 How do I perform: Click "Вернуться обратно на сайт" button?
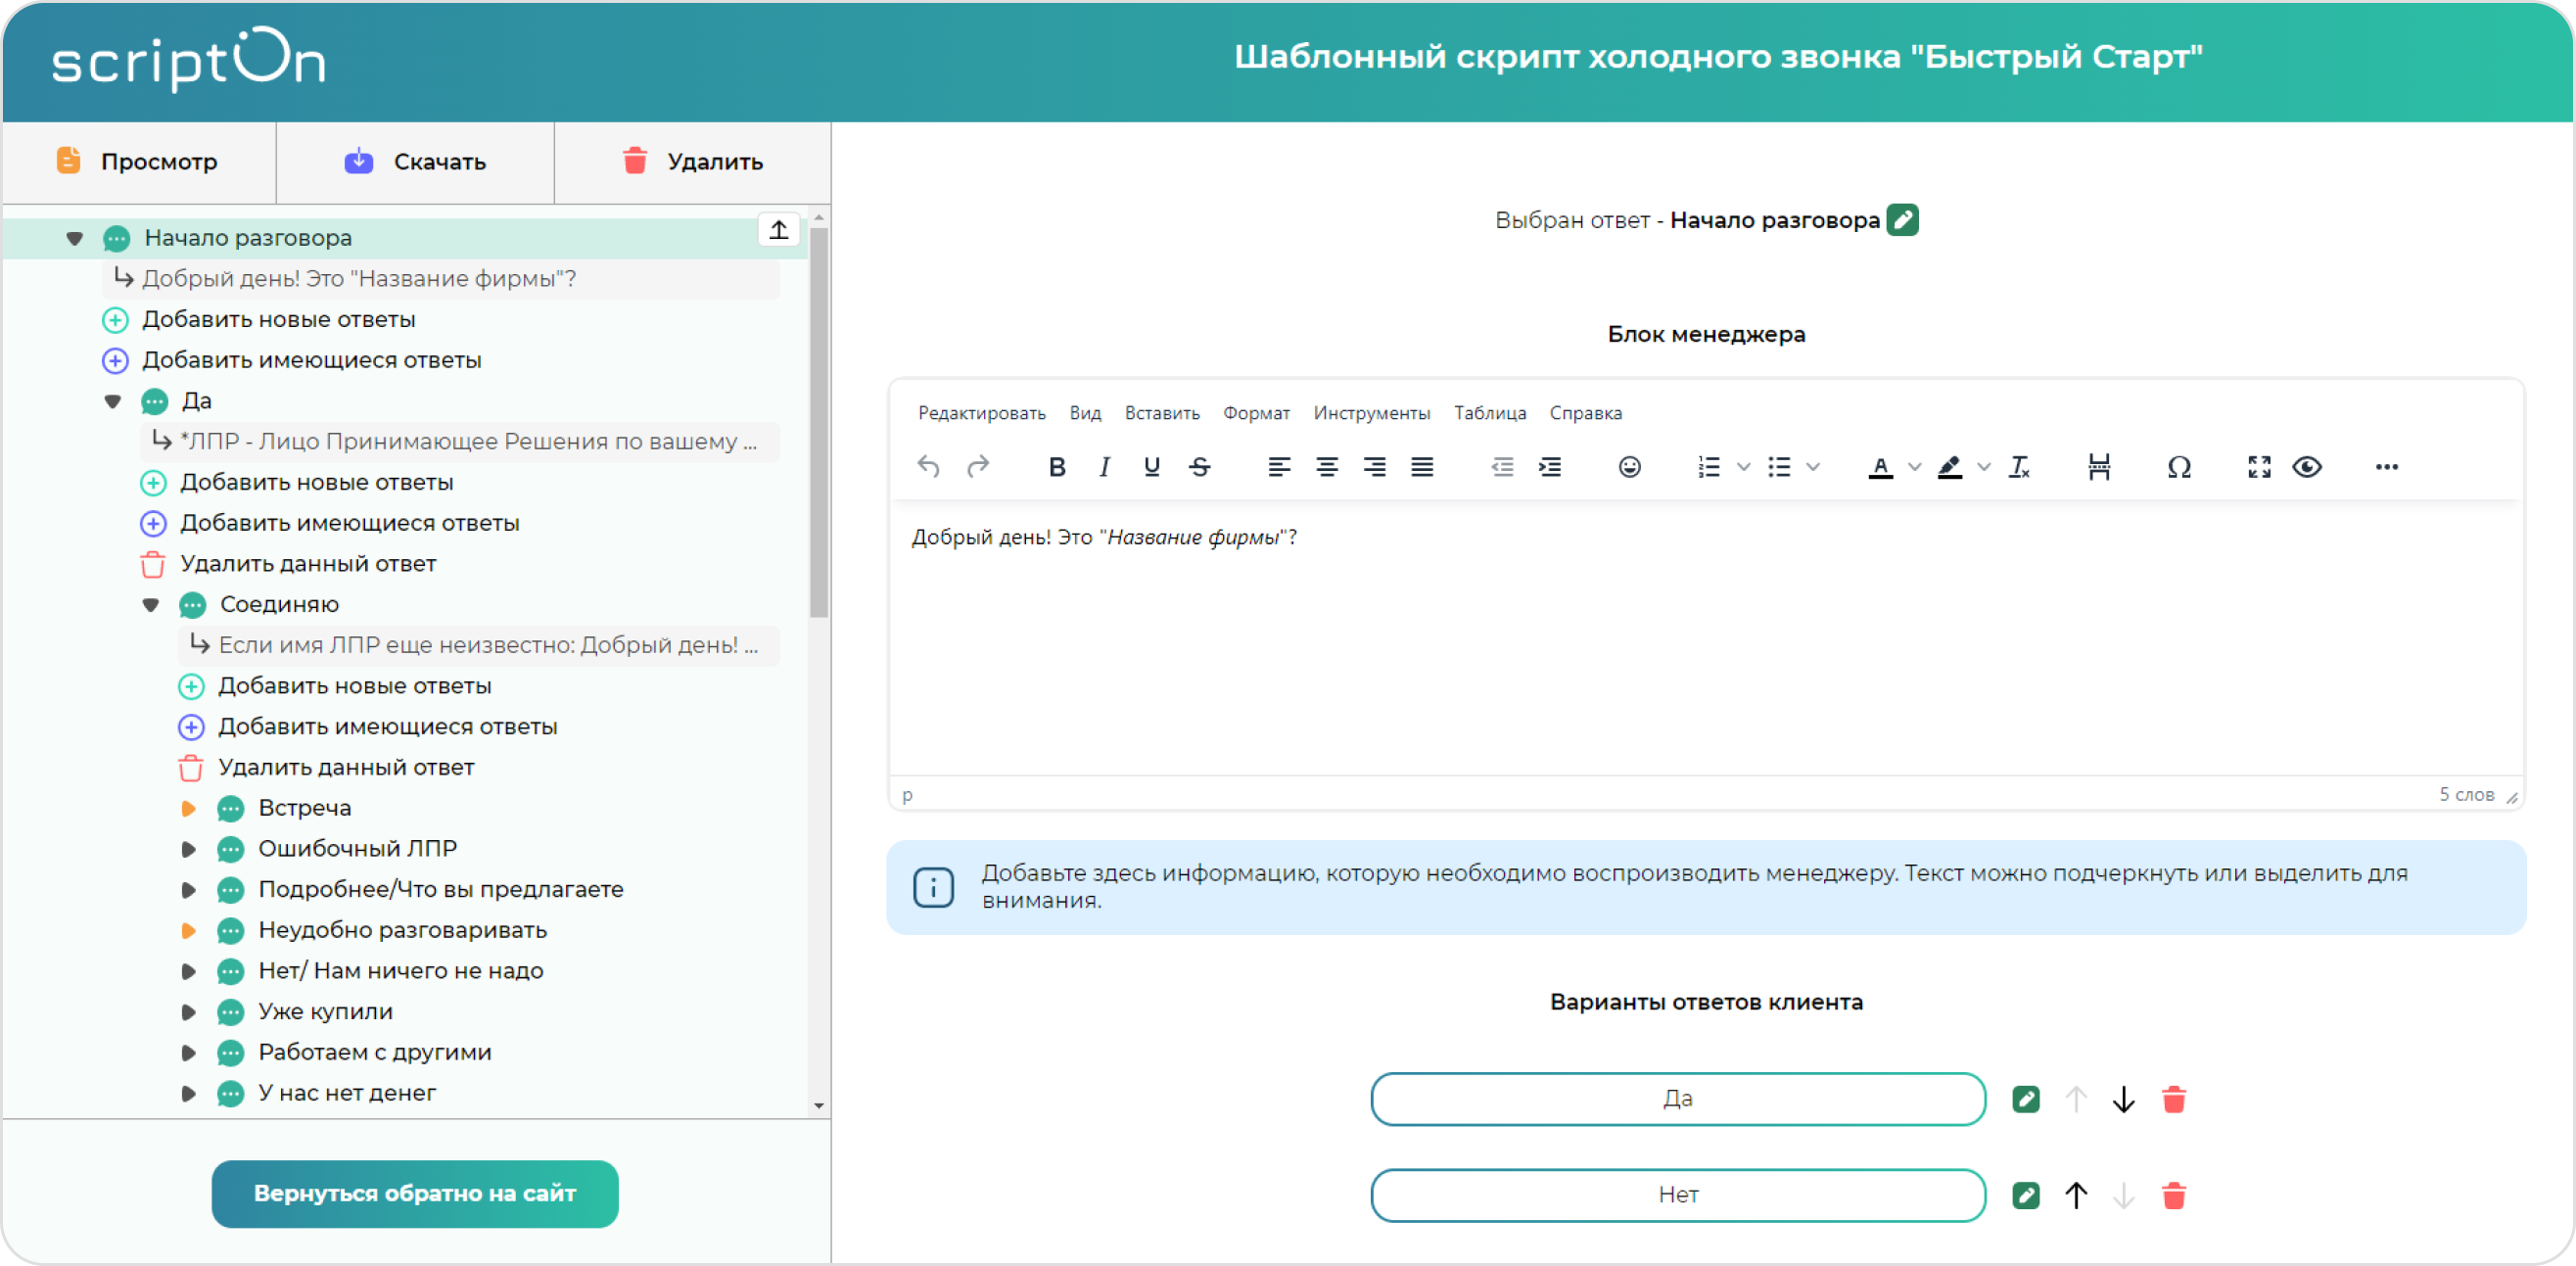point(414,1193)
